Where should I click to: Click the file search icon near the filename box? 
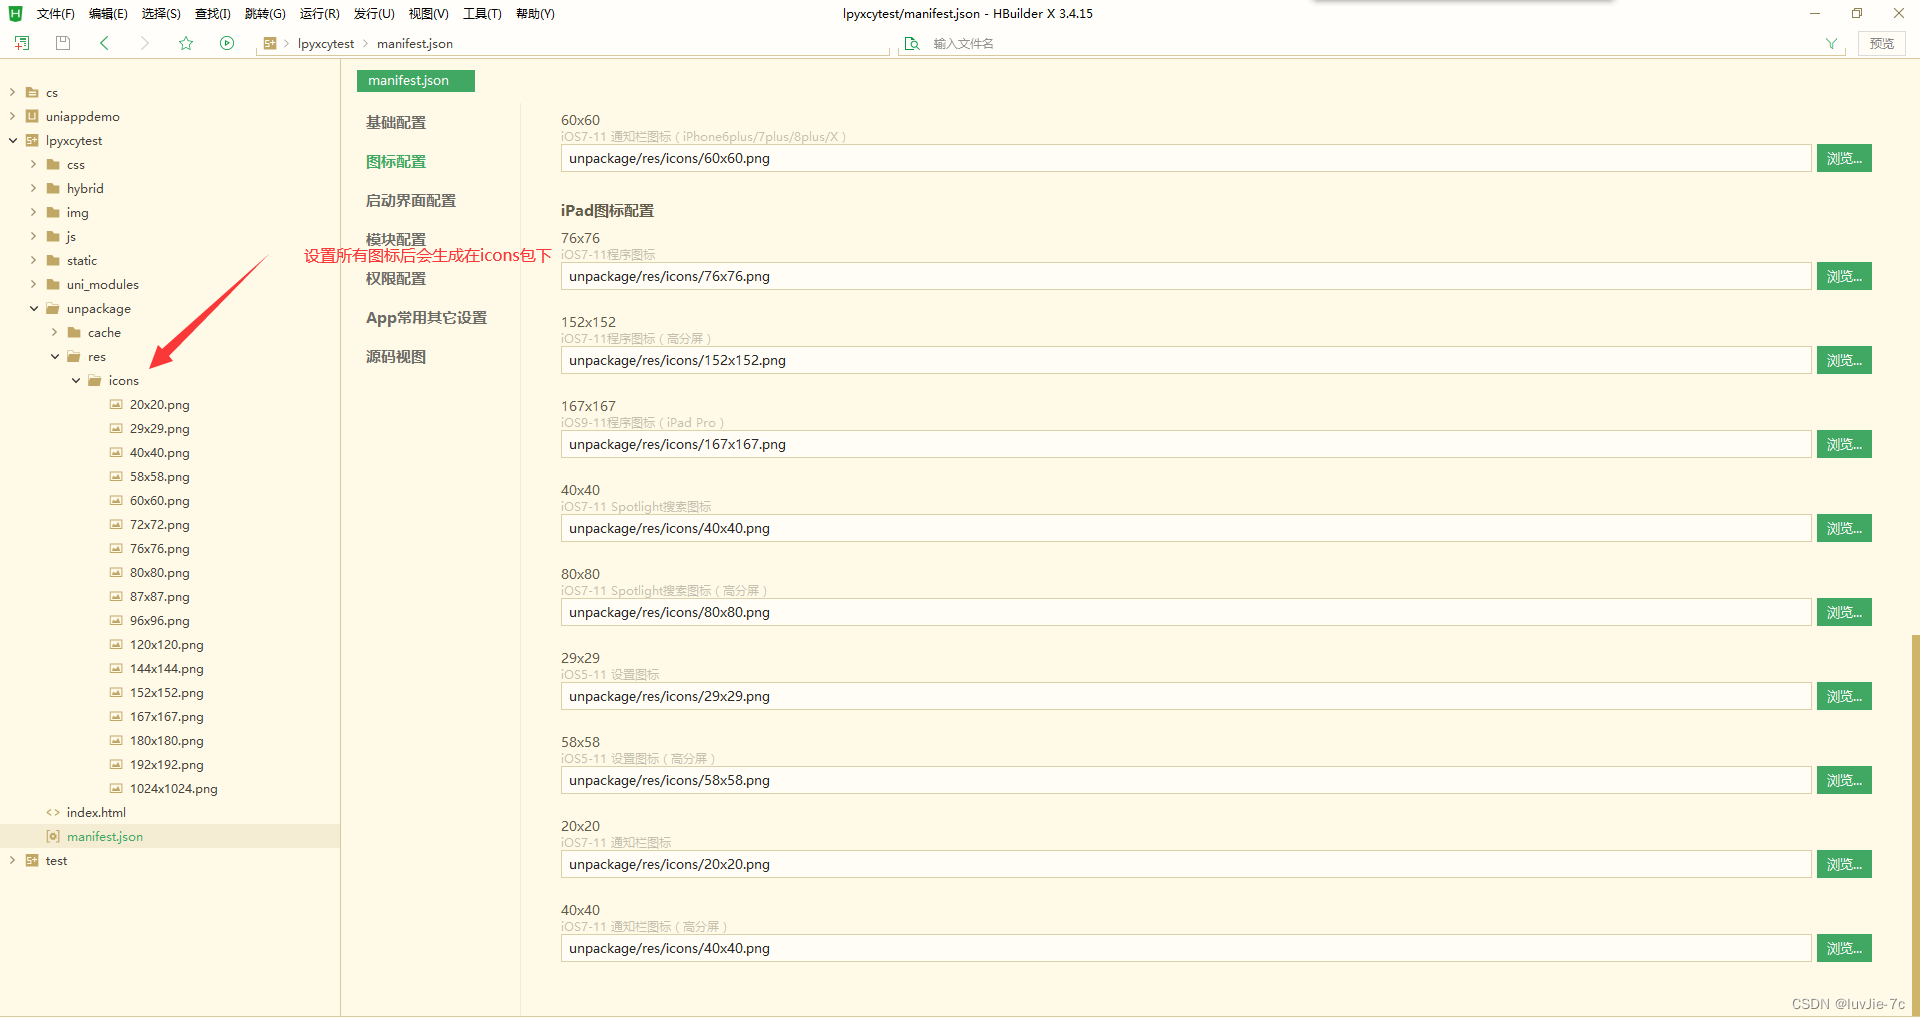911,43
